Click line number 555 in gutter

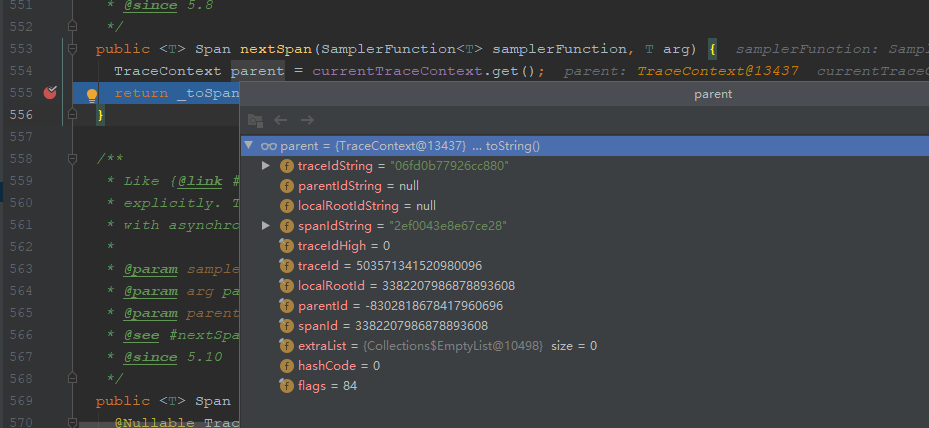[x=21, y=92]
